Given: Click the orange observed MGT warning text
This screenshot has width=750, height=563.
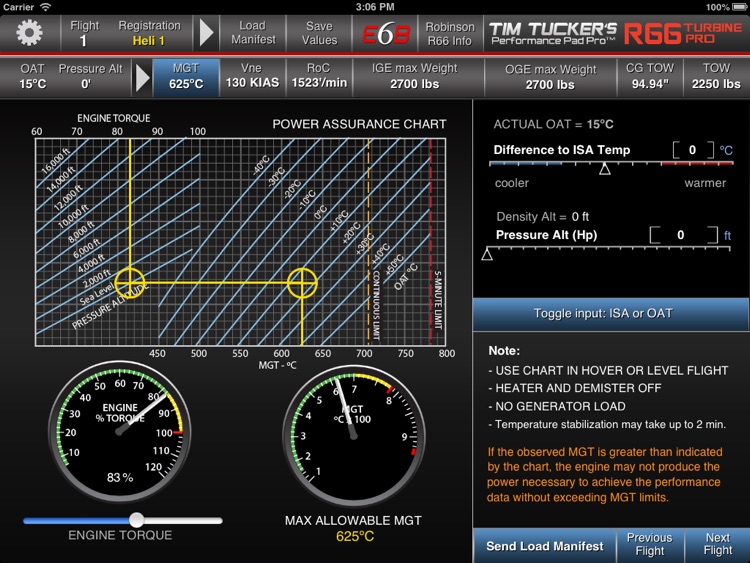Looking at the screenshot, I should pyautogui.click(x=605, y=475).
